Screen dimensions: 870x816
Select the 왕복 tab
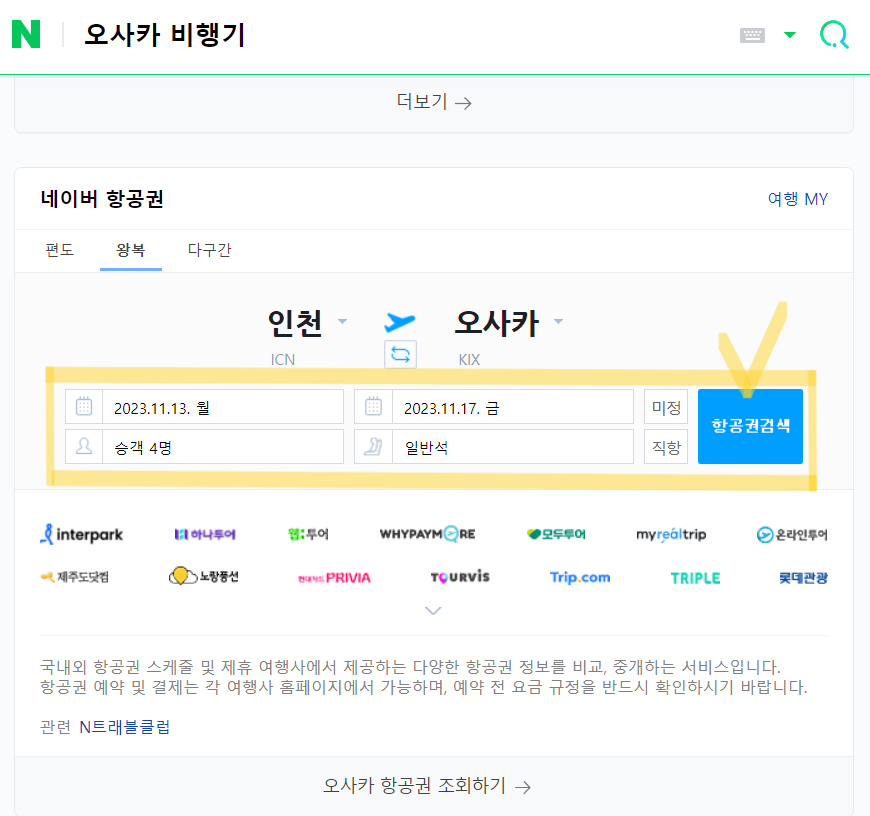point(131,250)
